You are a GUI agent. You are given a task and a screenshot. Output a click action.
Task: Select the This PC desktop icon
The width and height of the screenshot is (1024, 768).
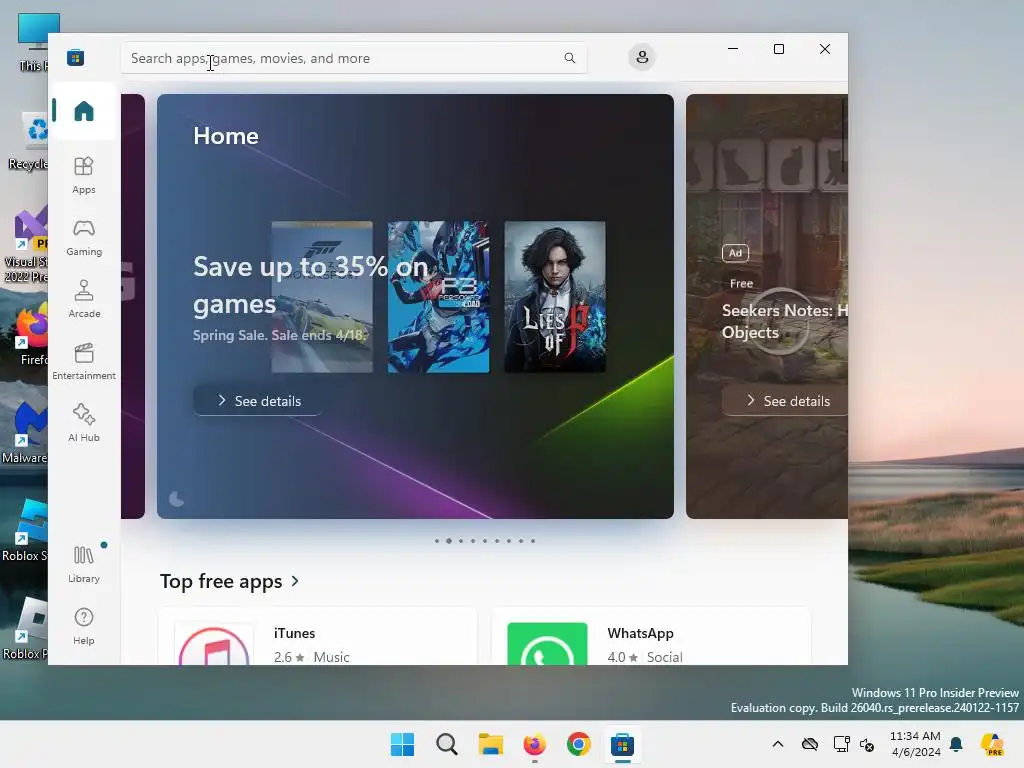click(x=35, y=40)
